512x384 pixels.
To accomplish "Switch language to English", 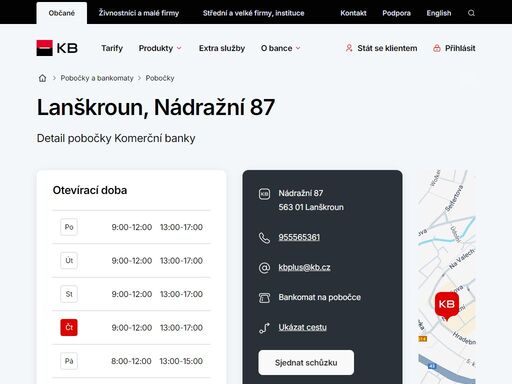I will (439, 13).
